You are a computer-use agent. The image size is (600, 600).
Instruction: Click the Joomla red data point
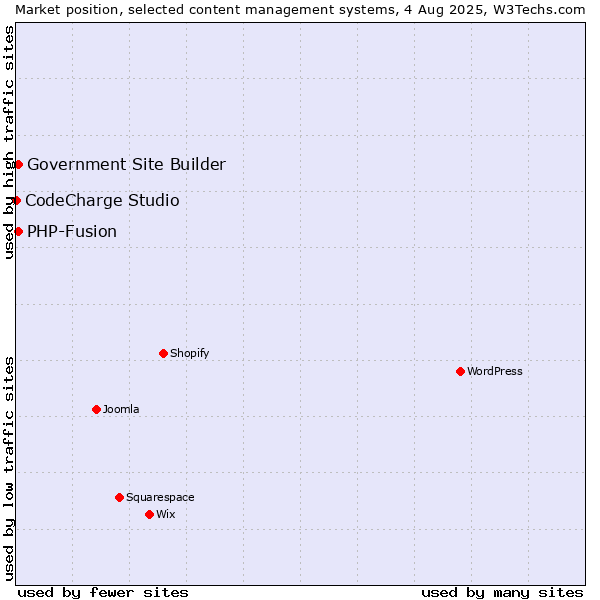(x=96, y=409)
